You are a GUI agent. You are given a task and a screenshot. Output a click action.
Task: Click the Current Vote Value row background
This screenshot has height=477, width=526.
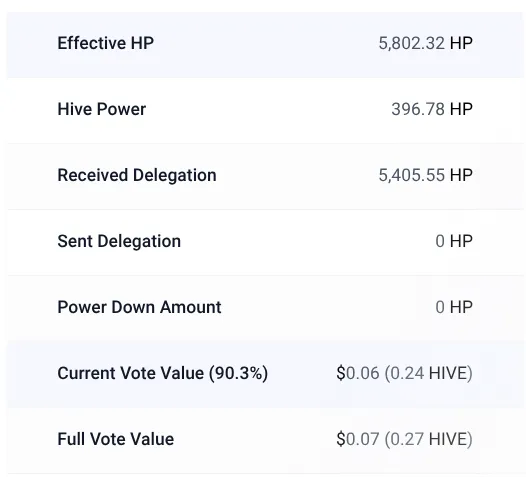point(265,374)
